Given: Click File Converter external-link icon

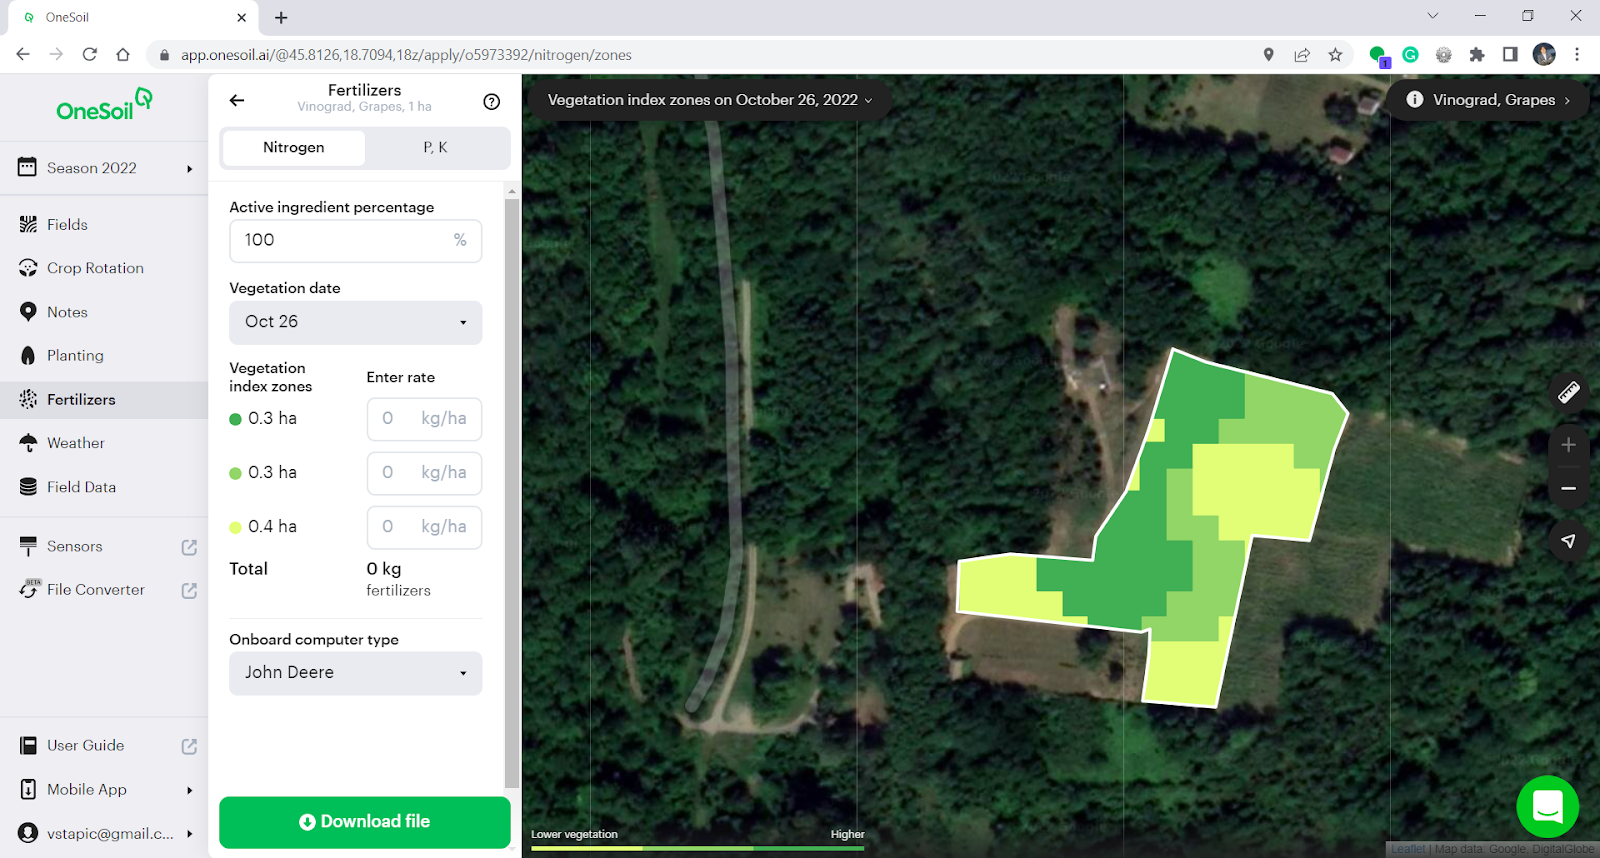Looking at the screenshot, I should pos(189,591).
